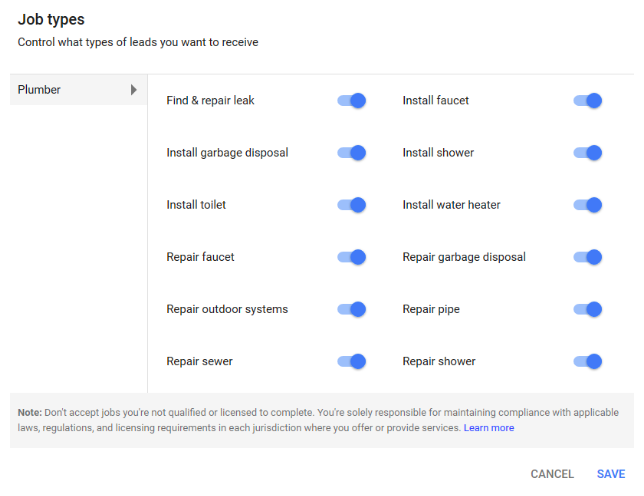Disable Repair outdoor systems leads

tap(352, 309)
